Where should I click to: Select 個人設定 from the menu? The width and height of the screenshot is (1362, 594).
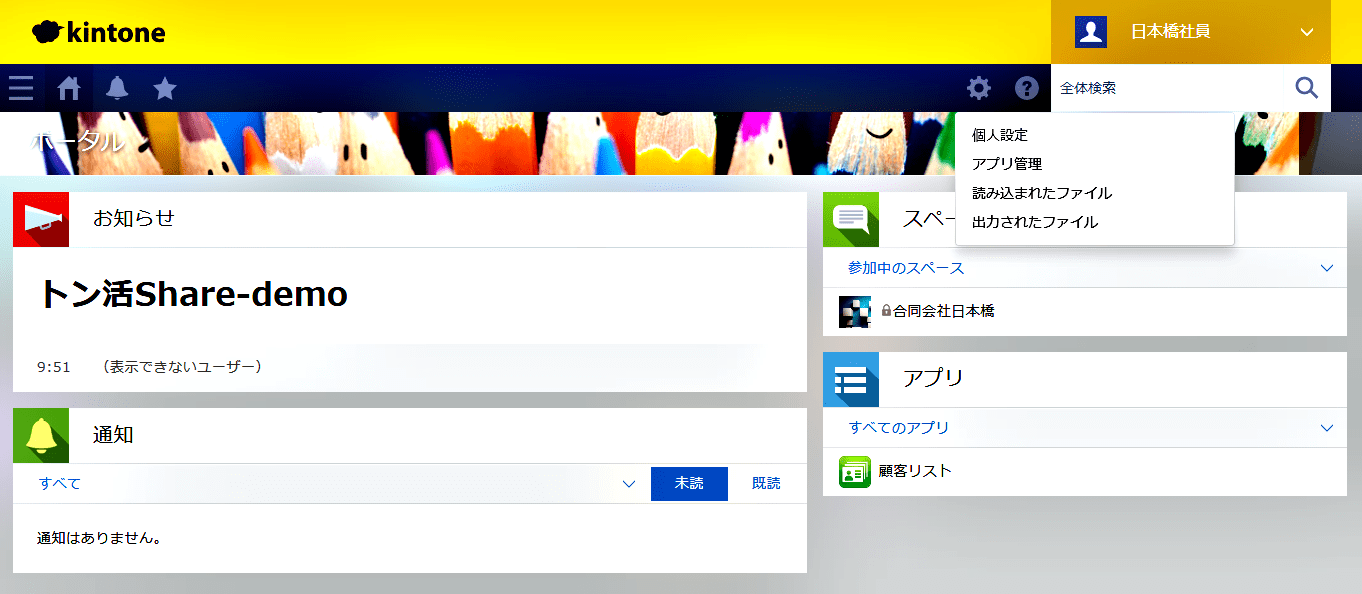[x=1000, y=135]
